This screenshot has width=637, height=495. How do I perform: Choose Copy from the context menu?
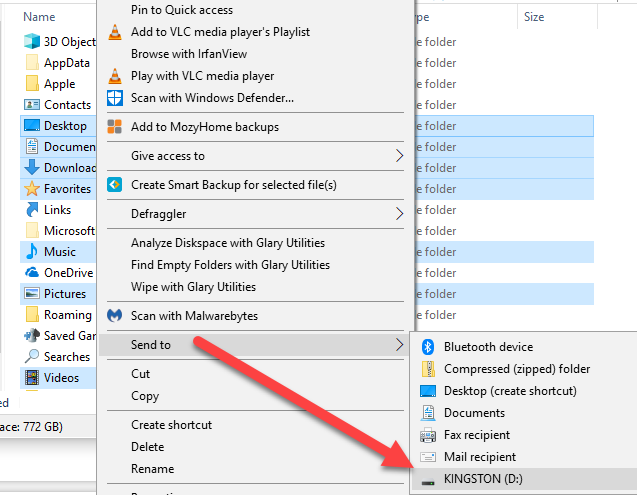point(146,396)
